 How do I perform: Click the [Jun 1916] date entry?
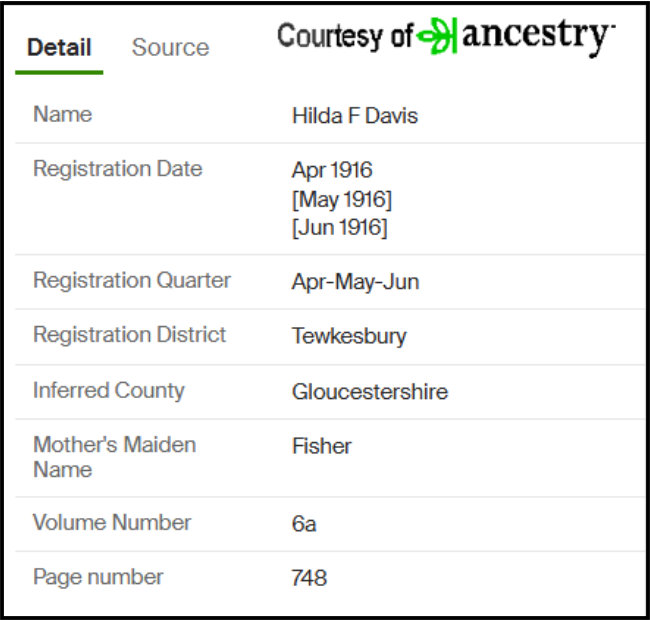point(340,228)
